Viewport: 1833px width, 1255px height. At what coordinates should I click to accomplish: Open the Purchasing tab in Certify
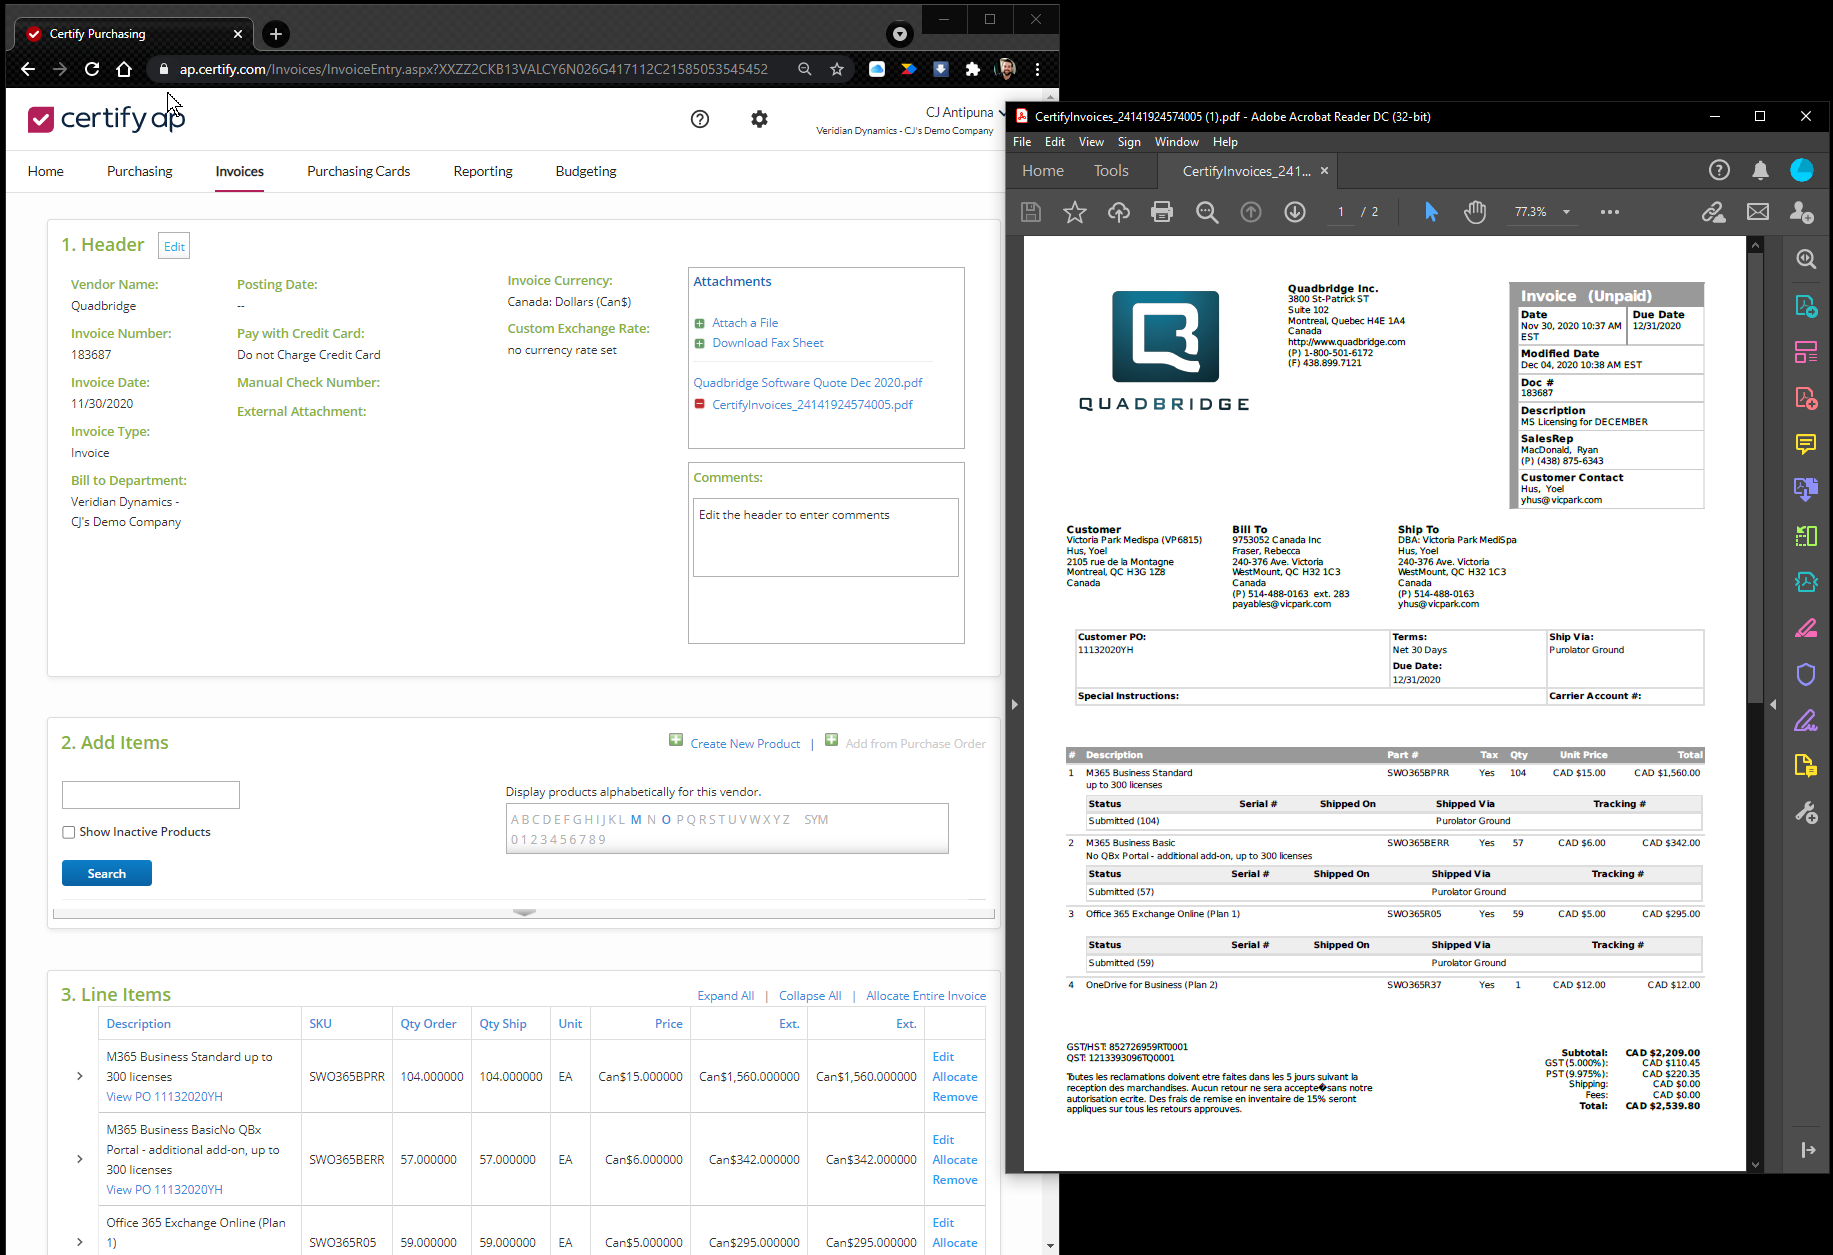[x=140, y=171]
